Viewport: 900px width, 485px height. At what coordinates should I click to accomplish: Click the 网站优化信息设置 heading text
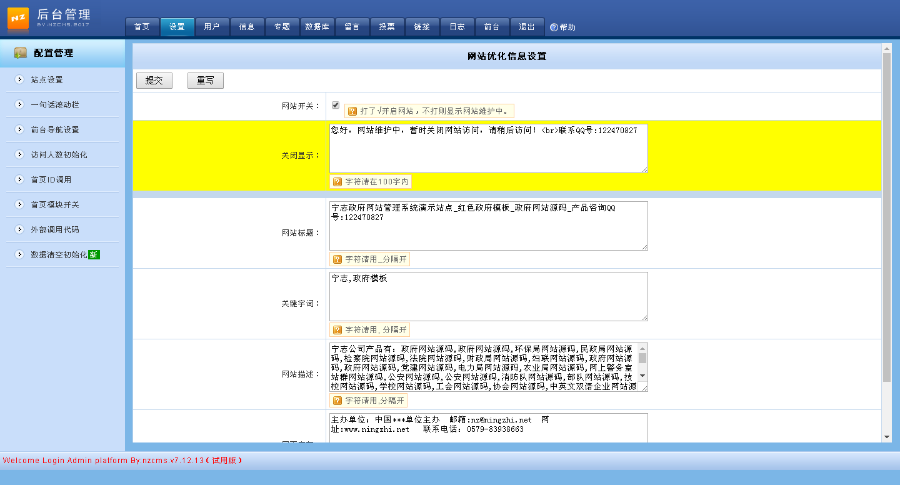507,56
